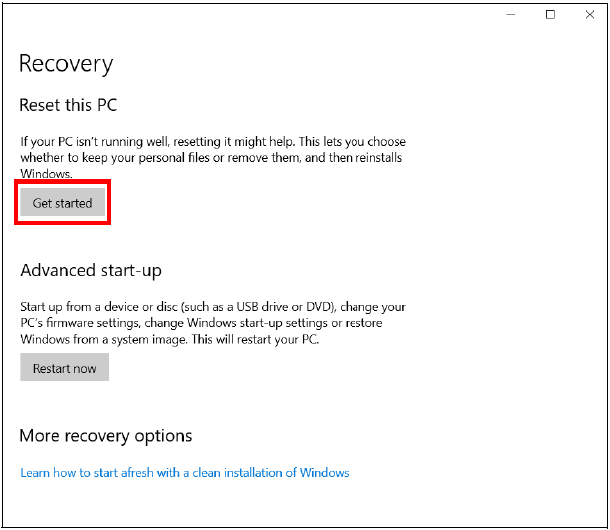
Task: Click the More recovery options heading
Action: (x=106, y=436)
